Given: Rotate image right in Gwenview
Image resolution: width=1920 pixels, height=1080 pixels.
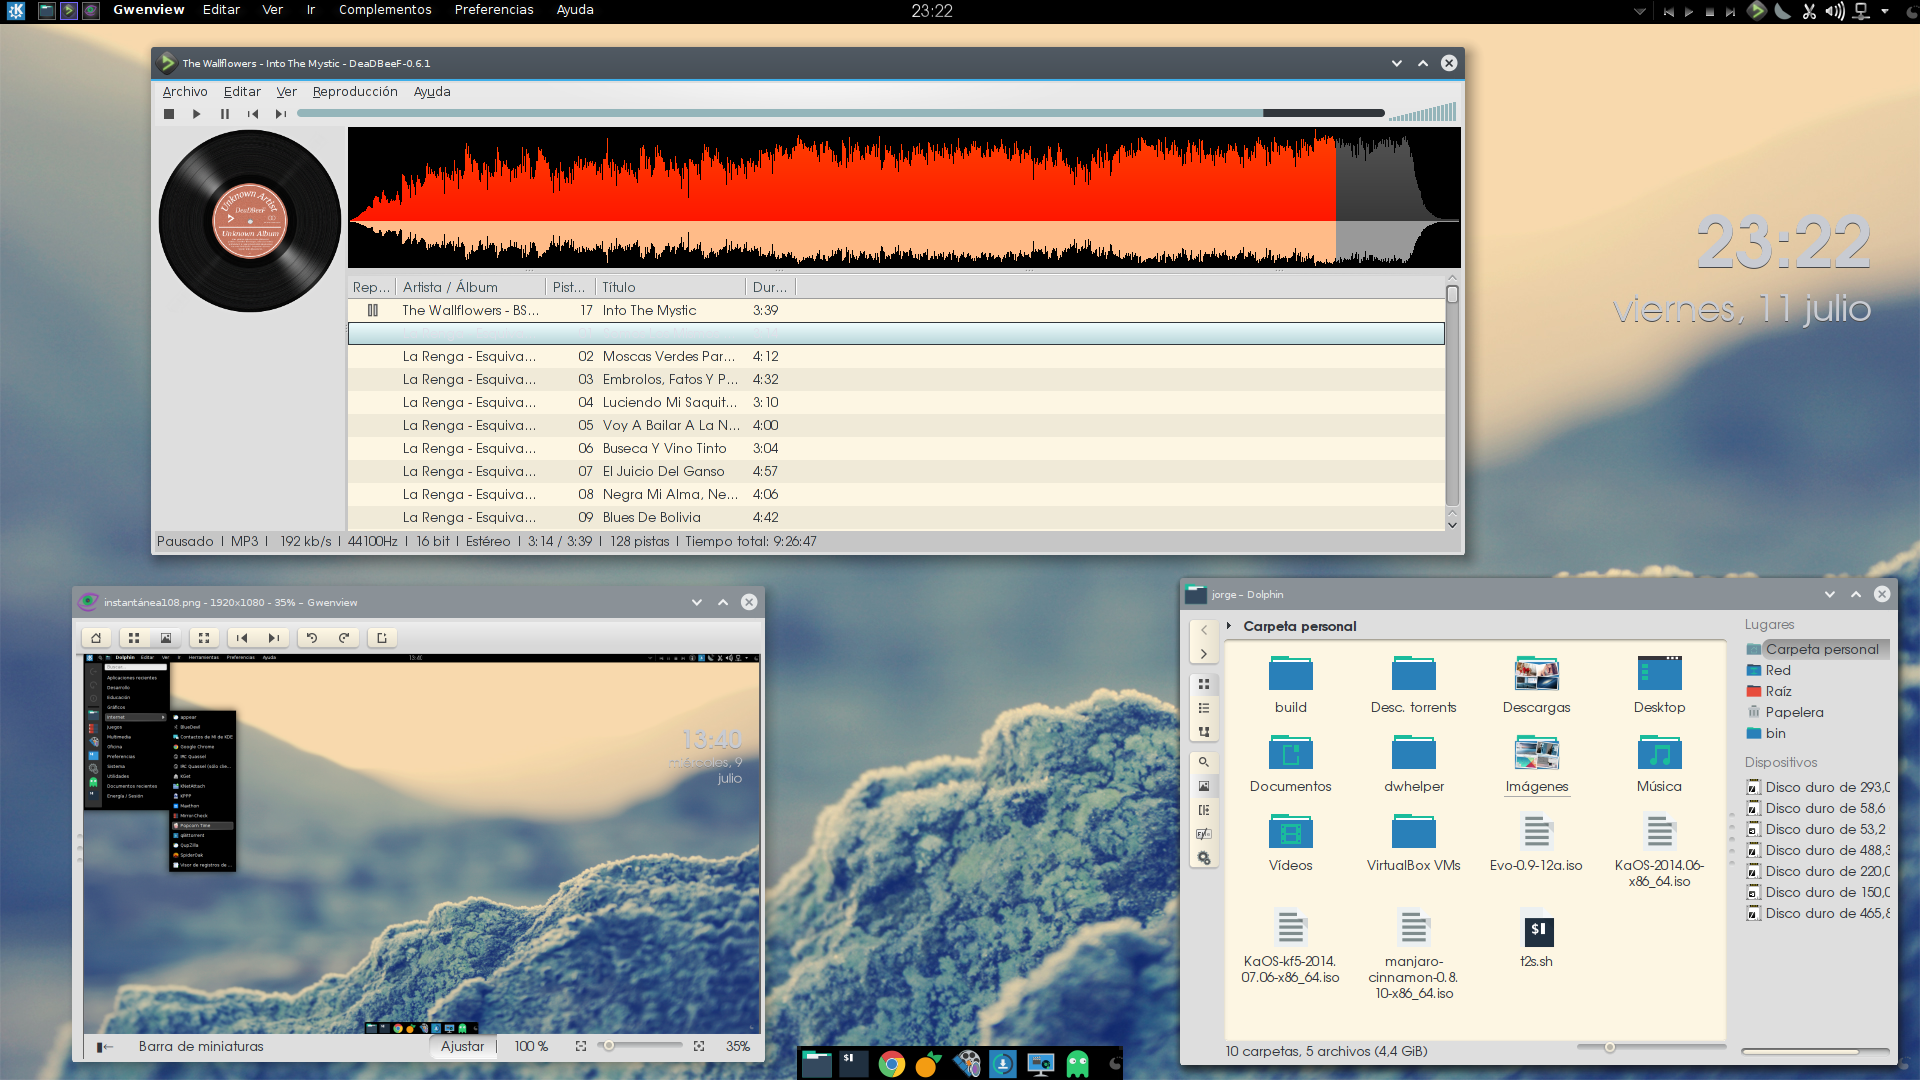Looking at the screenshot, I should pos(344,638).
